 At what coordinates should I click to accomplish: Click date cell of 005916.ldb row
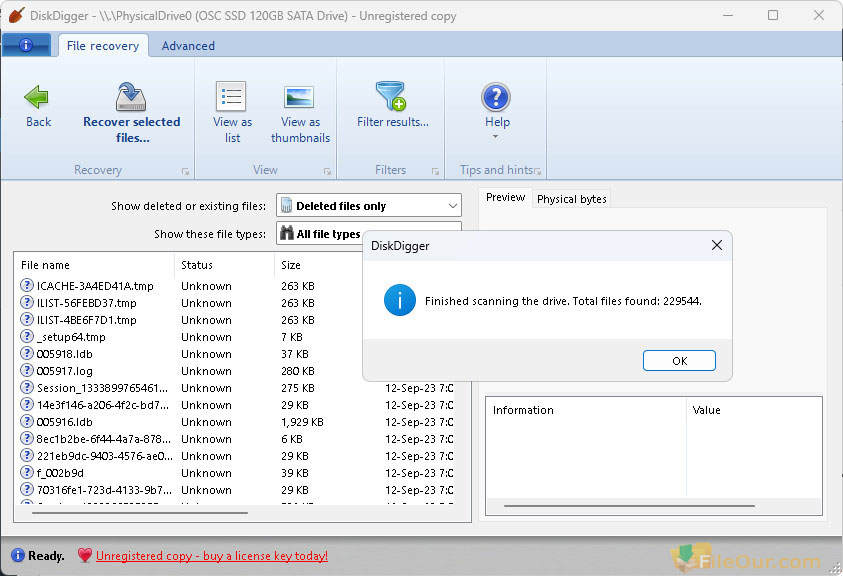click(419, 422)
